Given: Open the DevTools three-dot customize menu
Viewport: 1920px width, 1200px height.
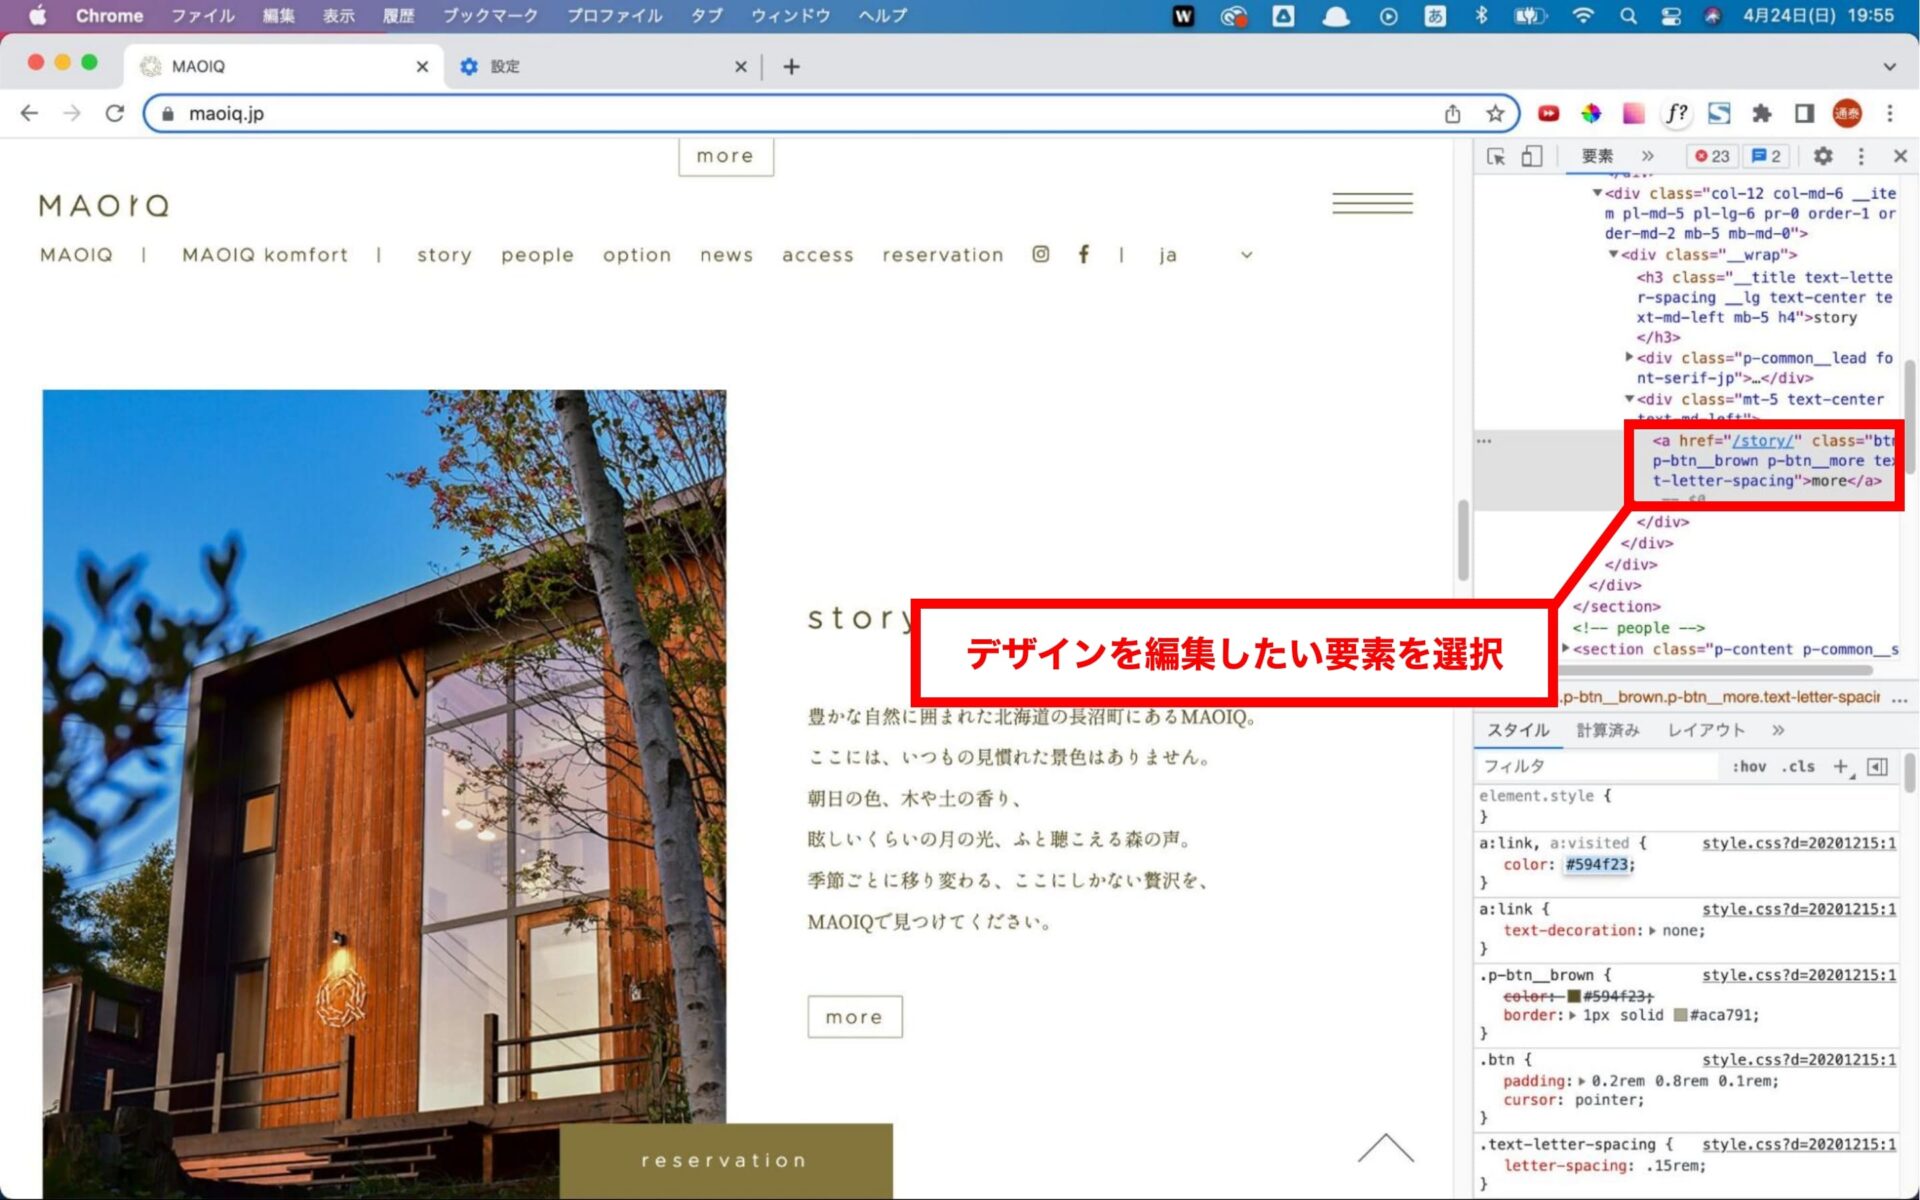Looking at the screenshot, I should [x=1860, y=156].
